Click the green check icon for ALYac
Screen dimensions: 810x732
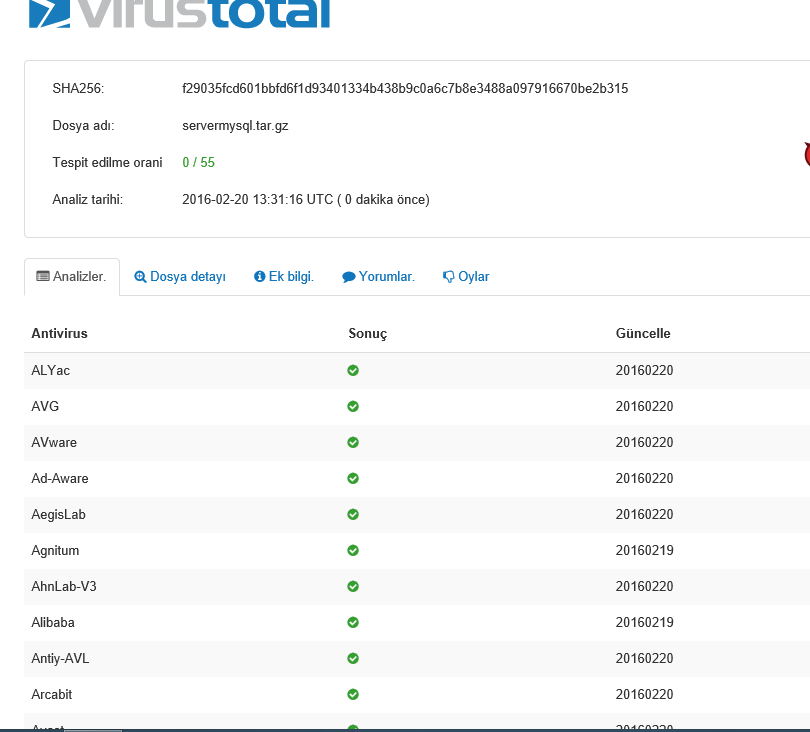click(353, 370)
